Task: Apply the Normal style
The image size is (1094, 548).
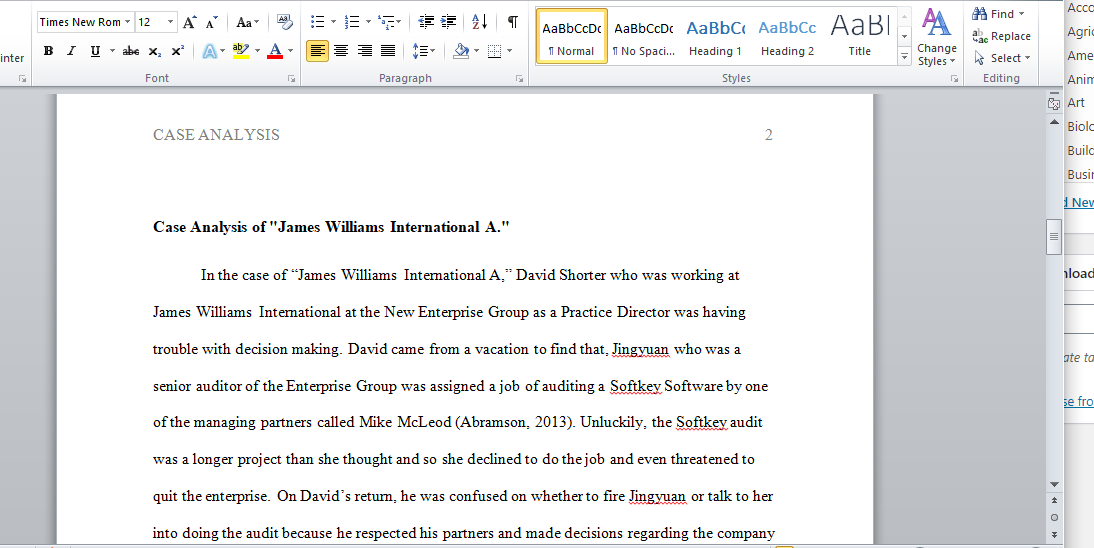Action: (x=571, y=36)
